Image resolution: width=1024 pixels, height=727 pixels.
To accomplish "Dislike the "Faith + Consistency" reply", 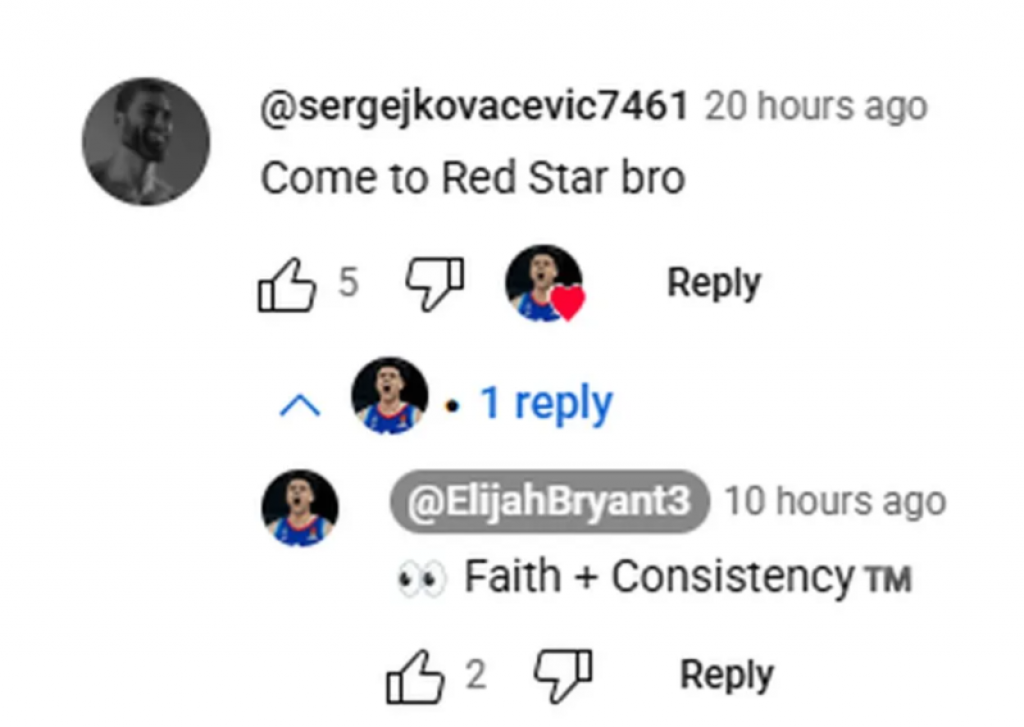I will tap(562, 675).
